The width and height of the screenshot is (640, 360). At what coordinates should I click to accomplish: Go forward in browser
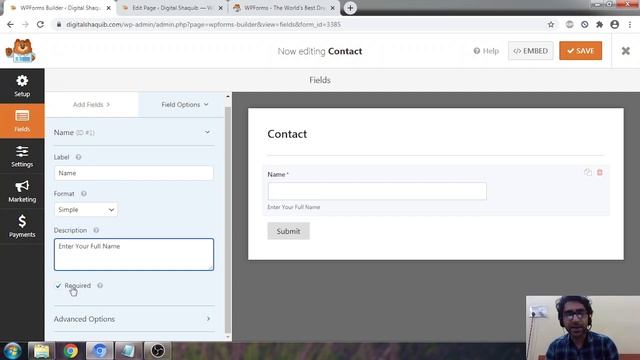[x=25, y=24]
